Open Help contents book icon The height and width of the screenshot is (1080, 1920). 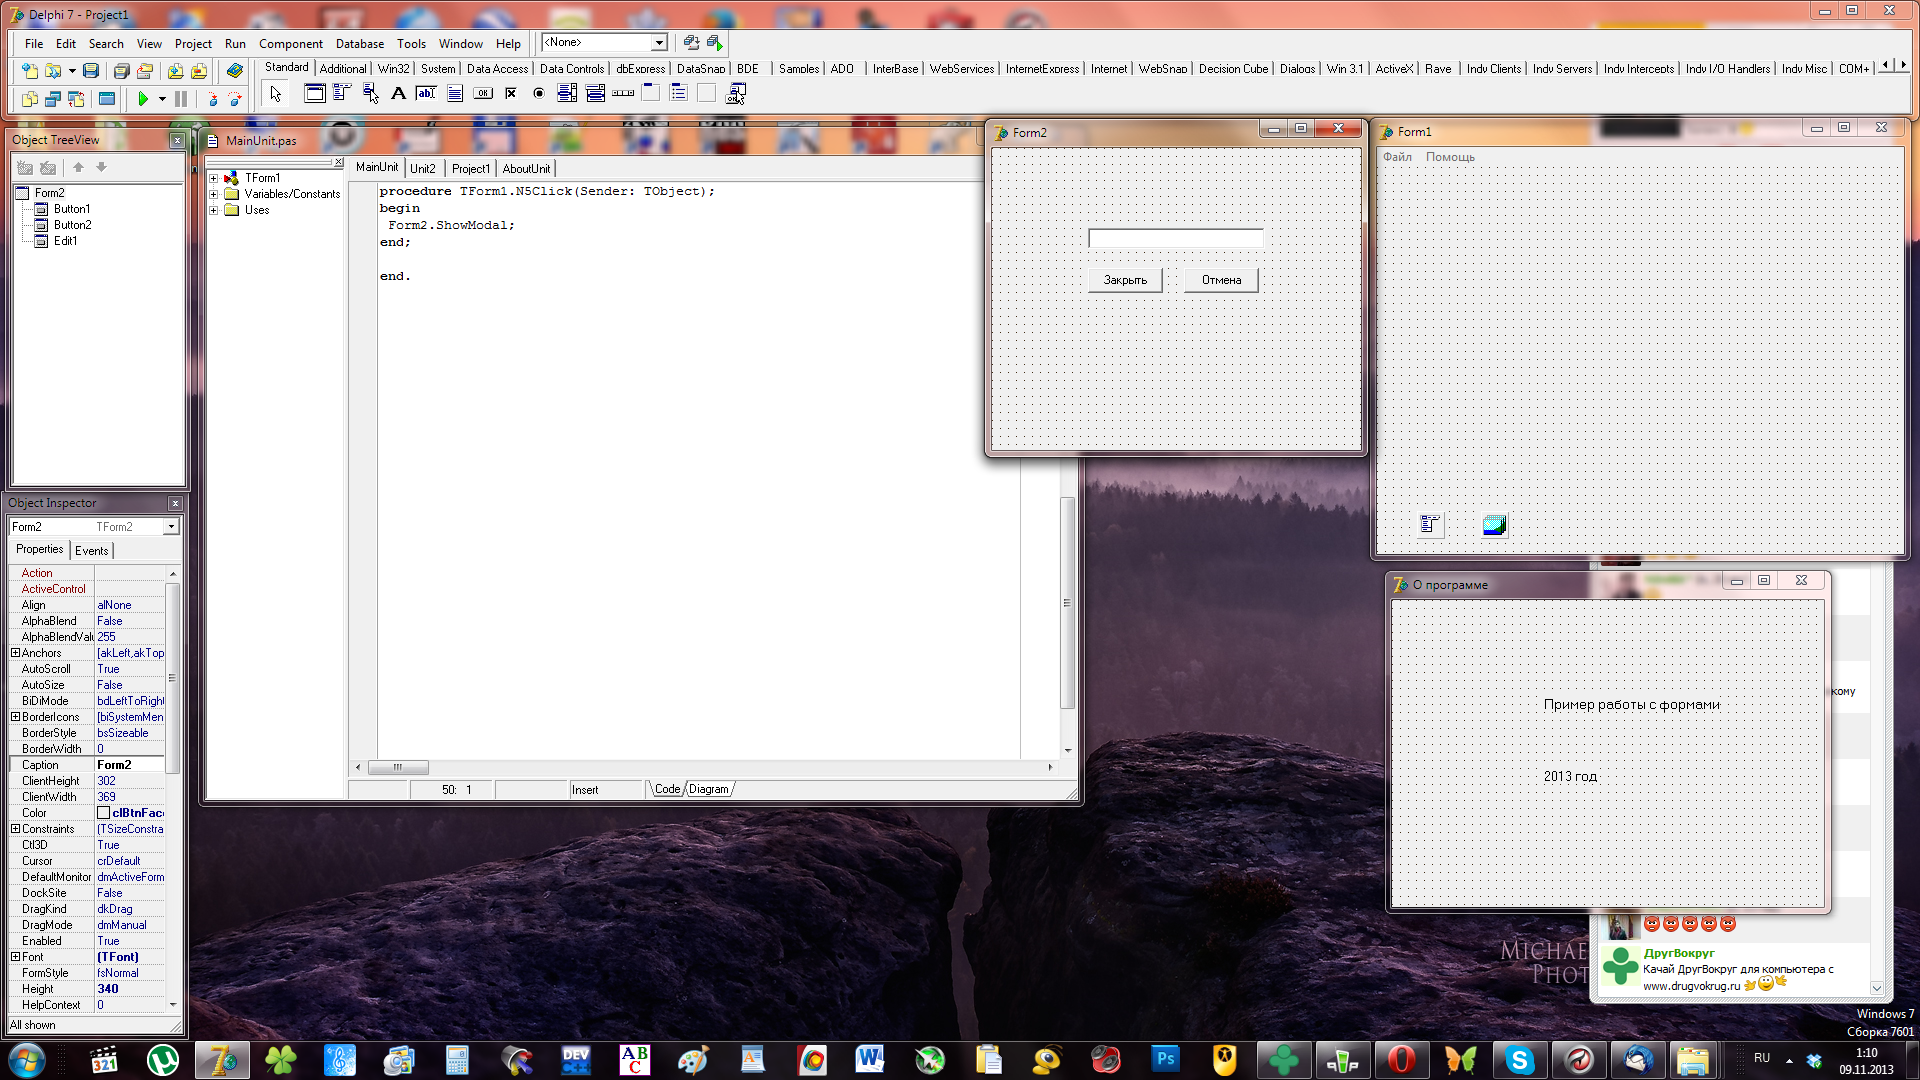tap(235, 71)
